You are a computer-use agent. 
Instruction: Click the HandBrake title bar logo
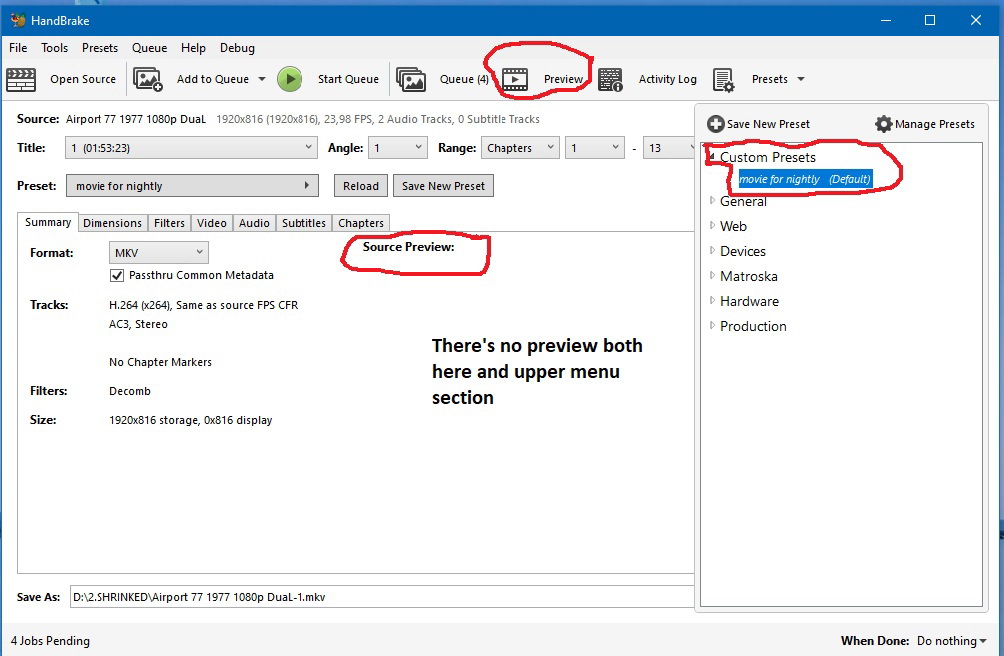tap(16, 19)
